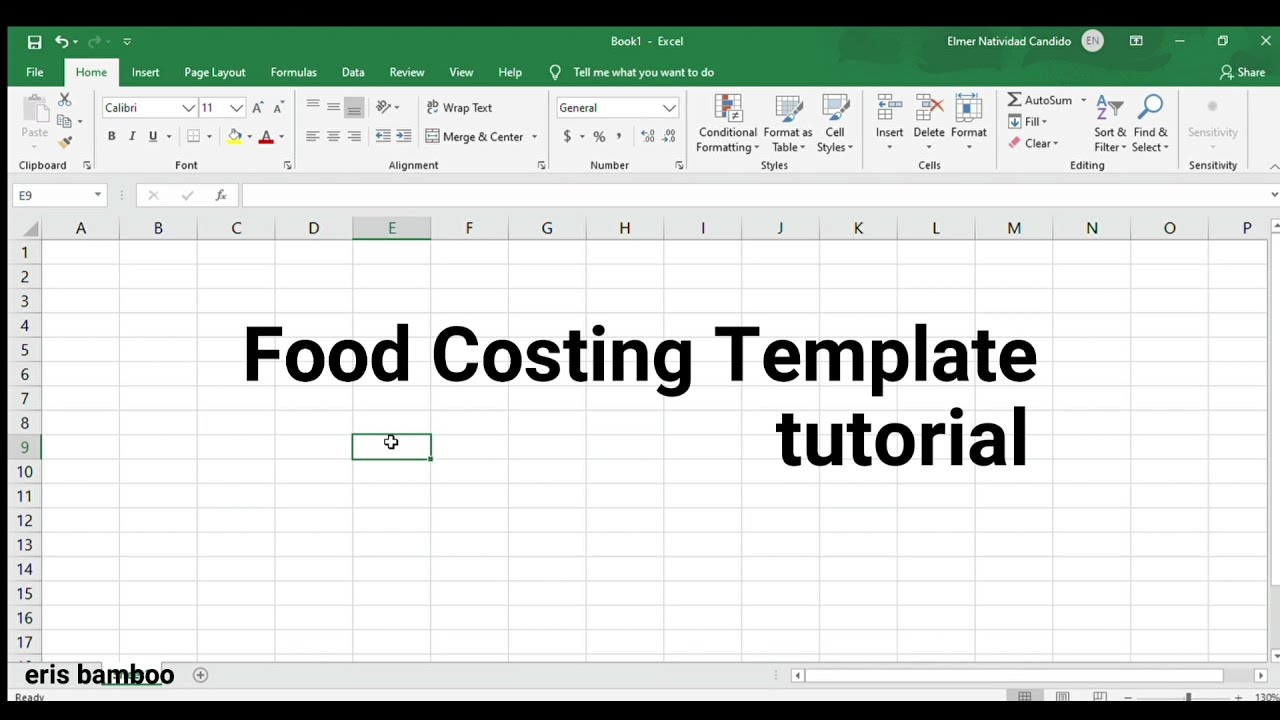Select Bottom Align icon
1280x720 pixels.
click(354, 107)
